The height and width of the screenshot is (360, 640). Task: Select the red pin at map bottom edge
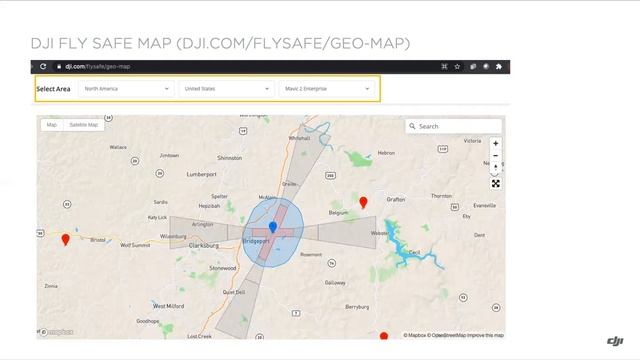[384, 336]
